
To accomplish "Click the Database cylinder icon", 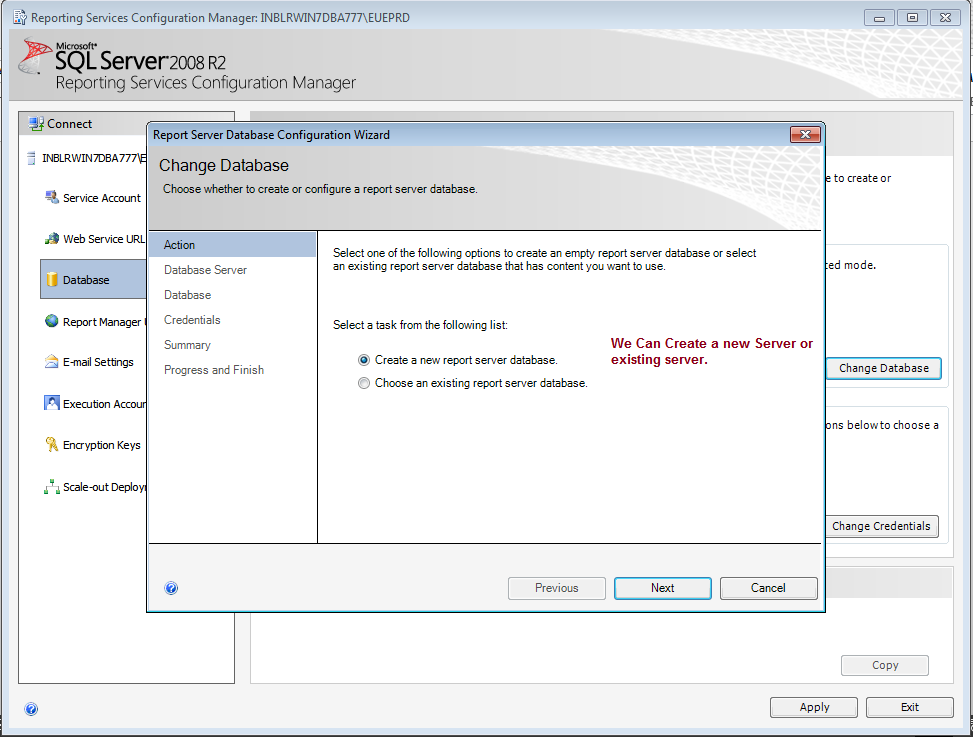I will tap(52, 280).
